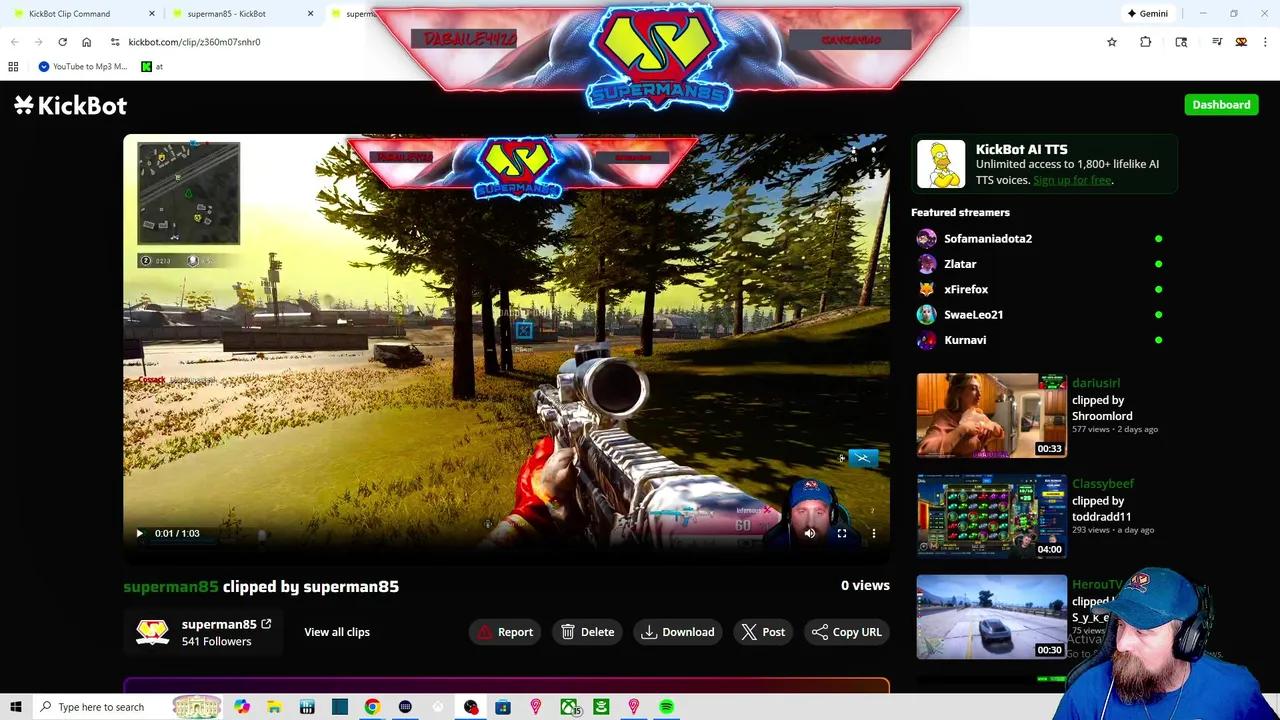Image resolution: width=1280 pixels, height=720 pixels.
Task: Open featured streamer Zlatar
Action: (960, 264)
